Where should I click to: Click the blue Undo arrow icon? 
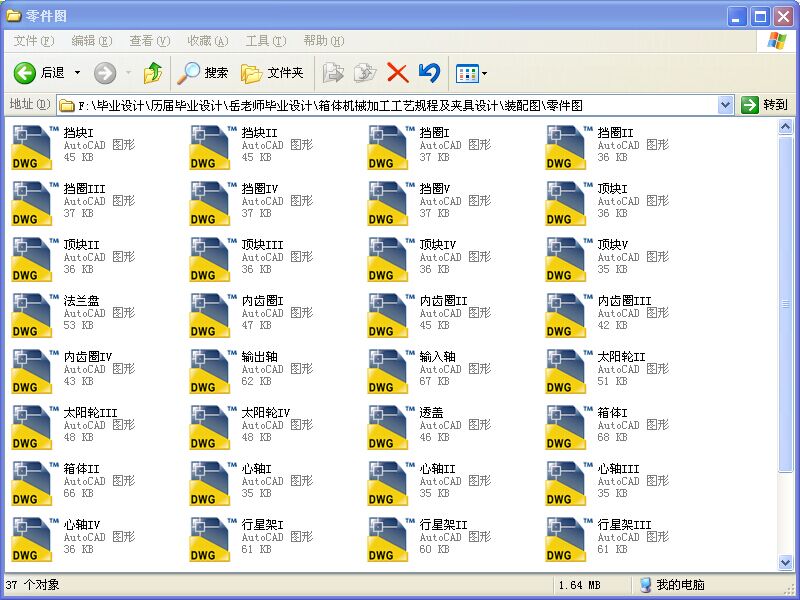click(429, 73)
